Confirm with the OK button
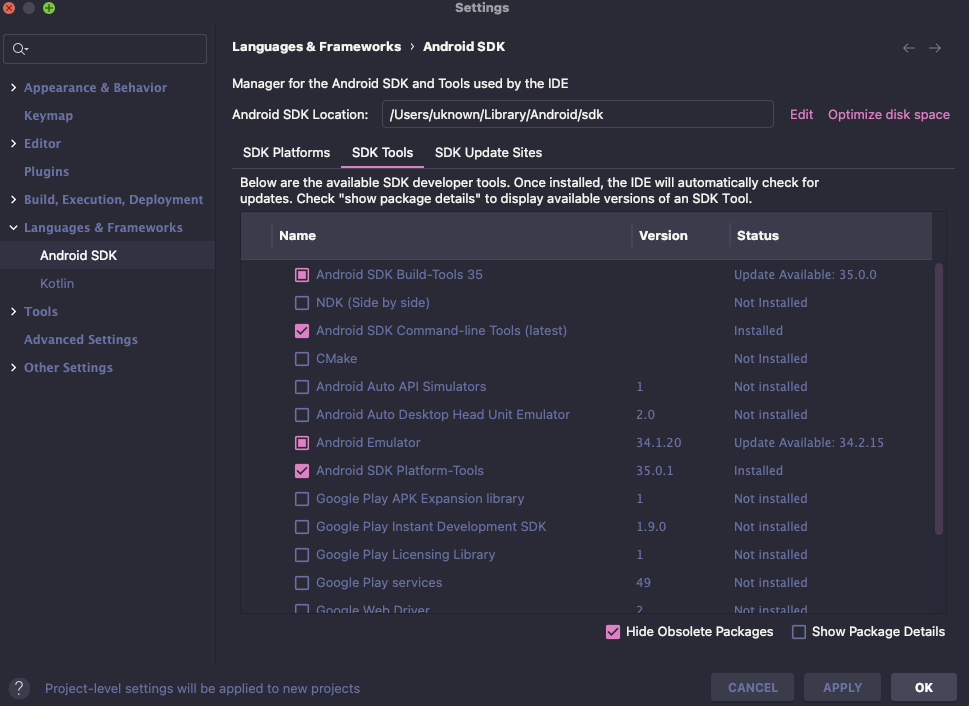Image resolution: width=969 pixels, height=706 pixels. [x=924, y=687]
